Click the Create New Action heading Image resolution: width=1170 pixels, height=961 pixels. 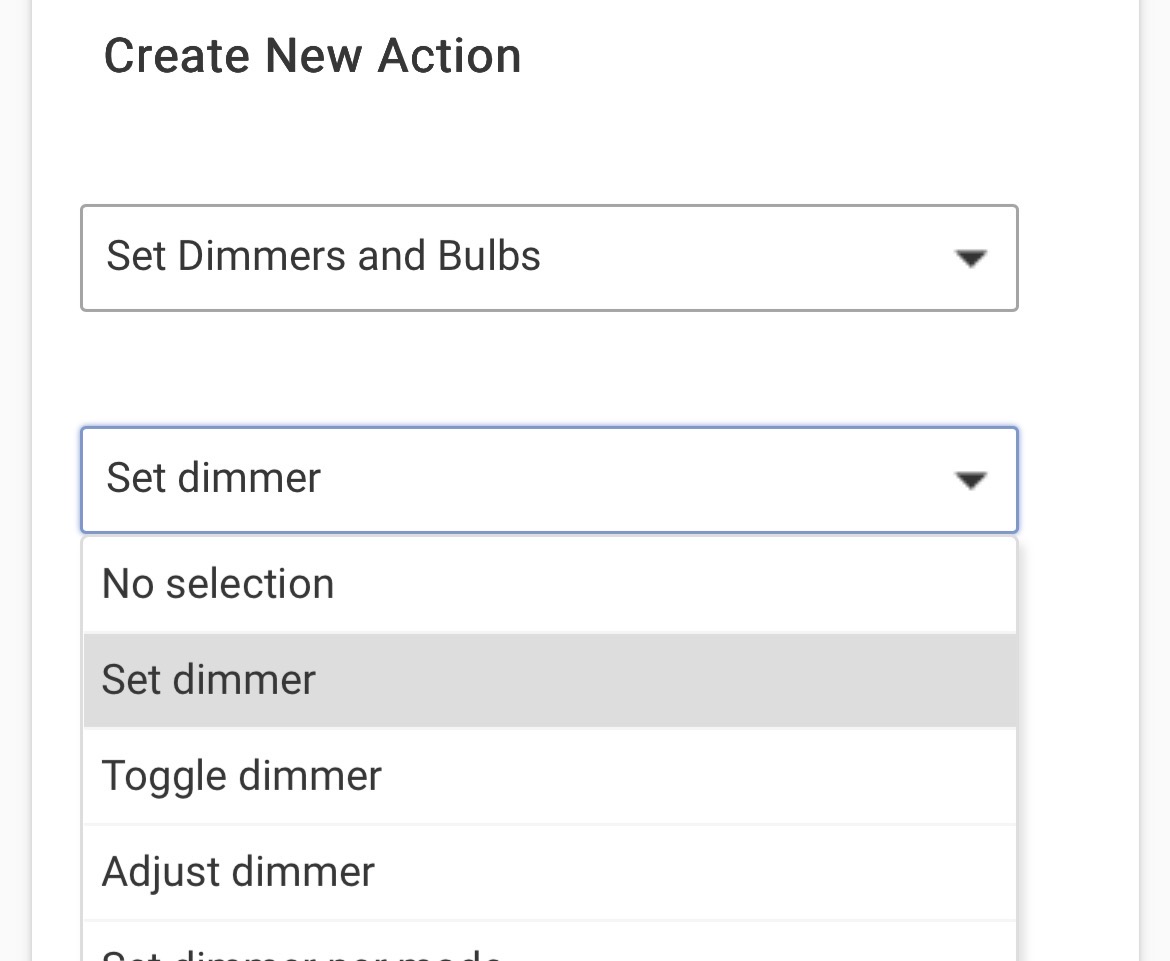click(312, 56)
